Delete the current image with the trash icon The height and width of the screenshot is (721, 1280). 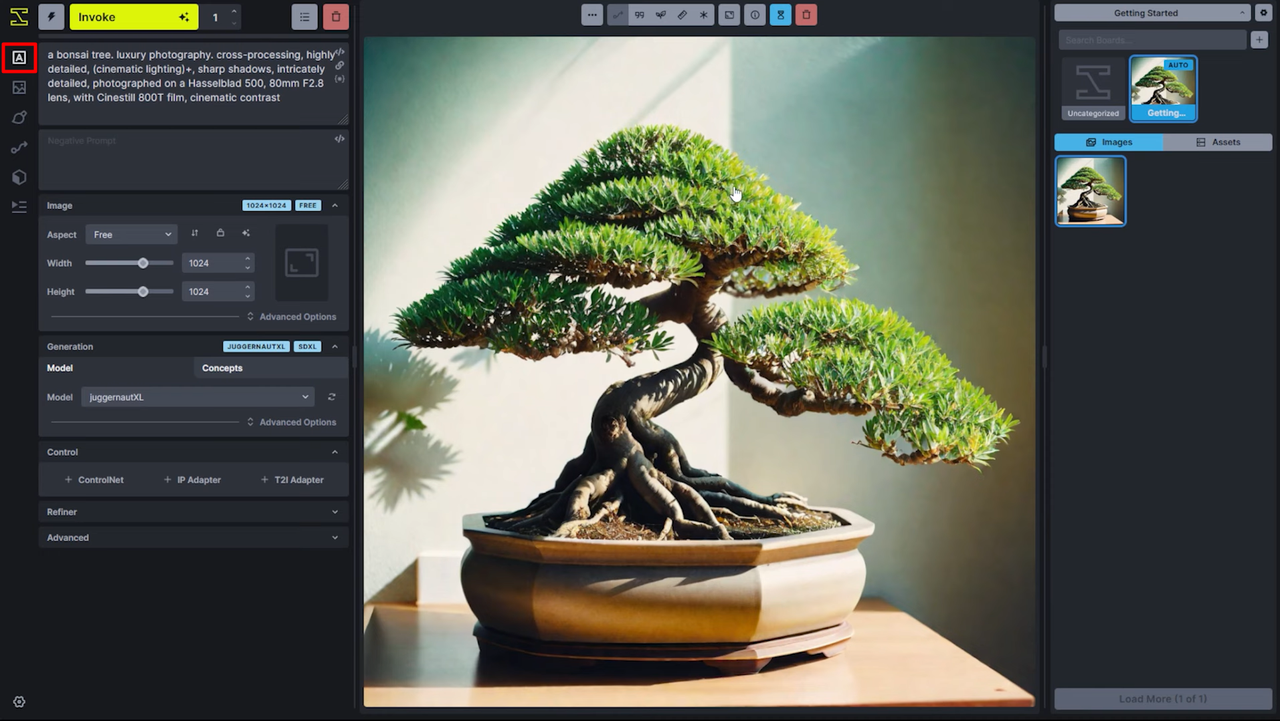click(806, 15)
